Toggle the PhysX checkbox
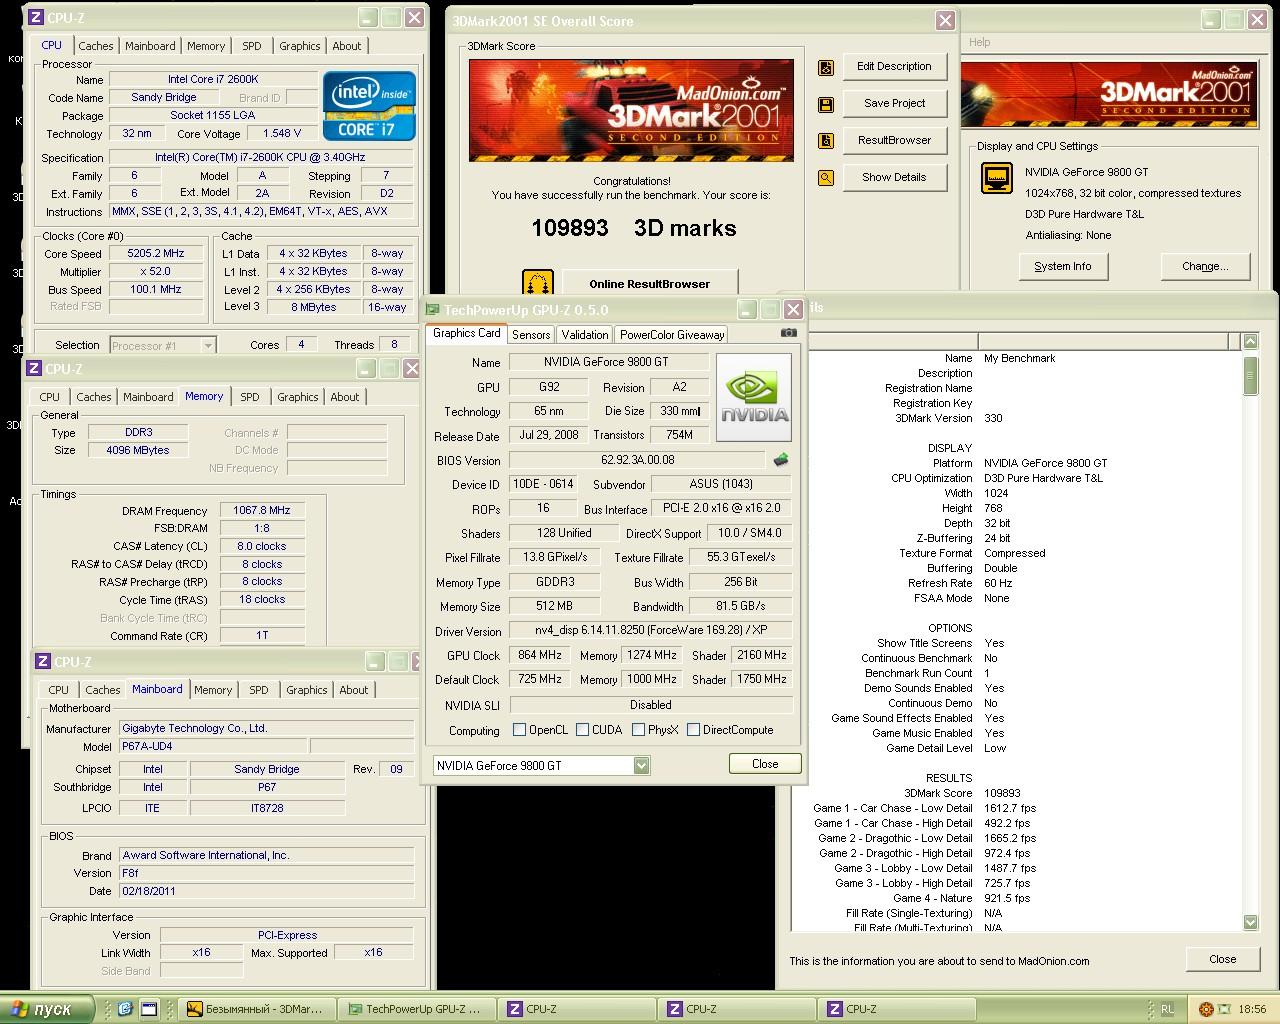1280x1024 pixels. [638, 730]
